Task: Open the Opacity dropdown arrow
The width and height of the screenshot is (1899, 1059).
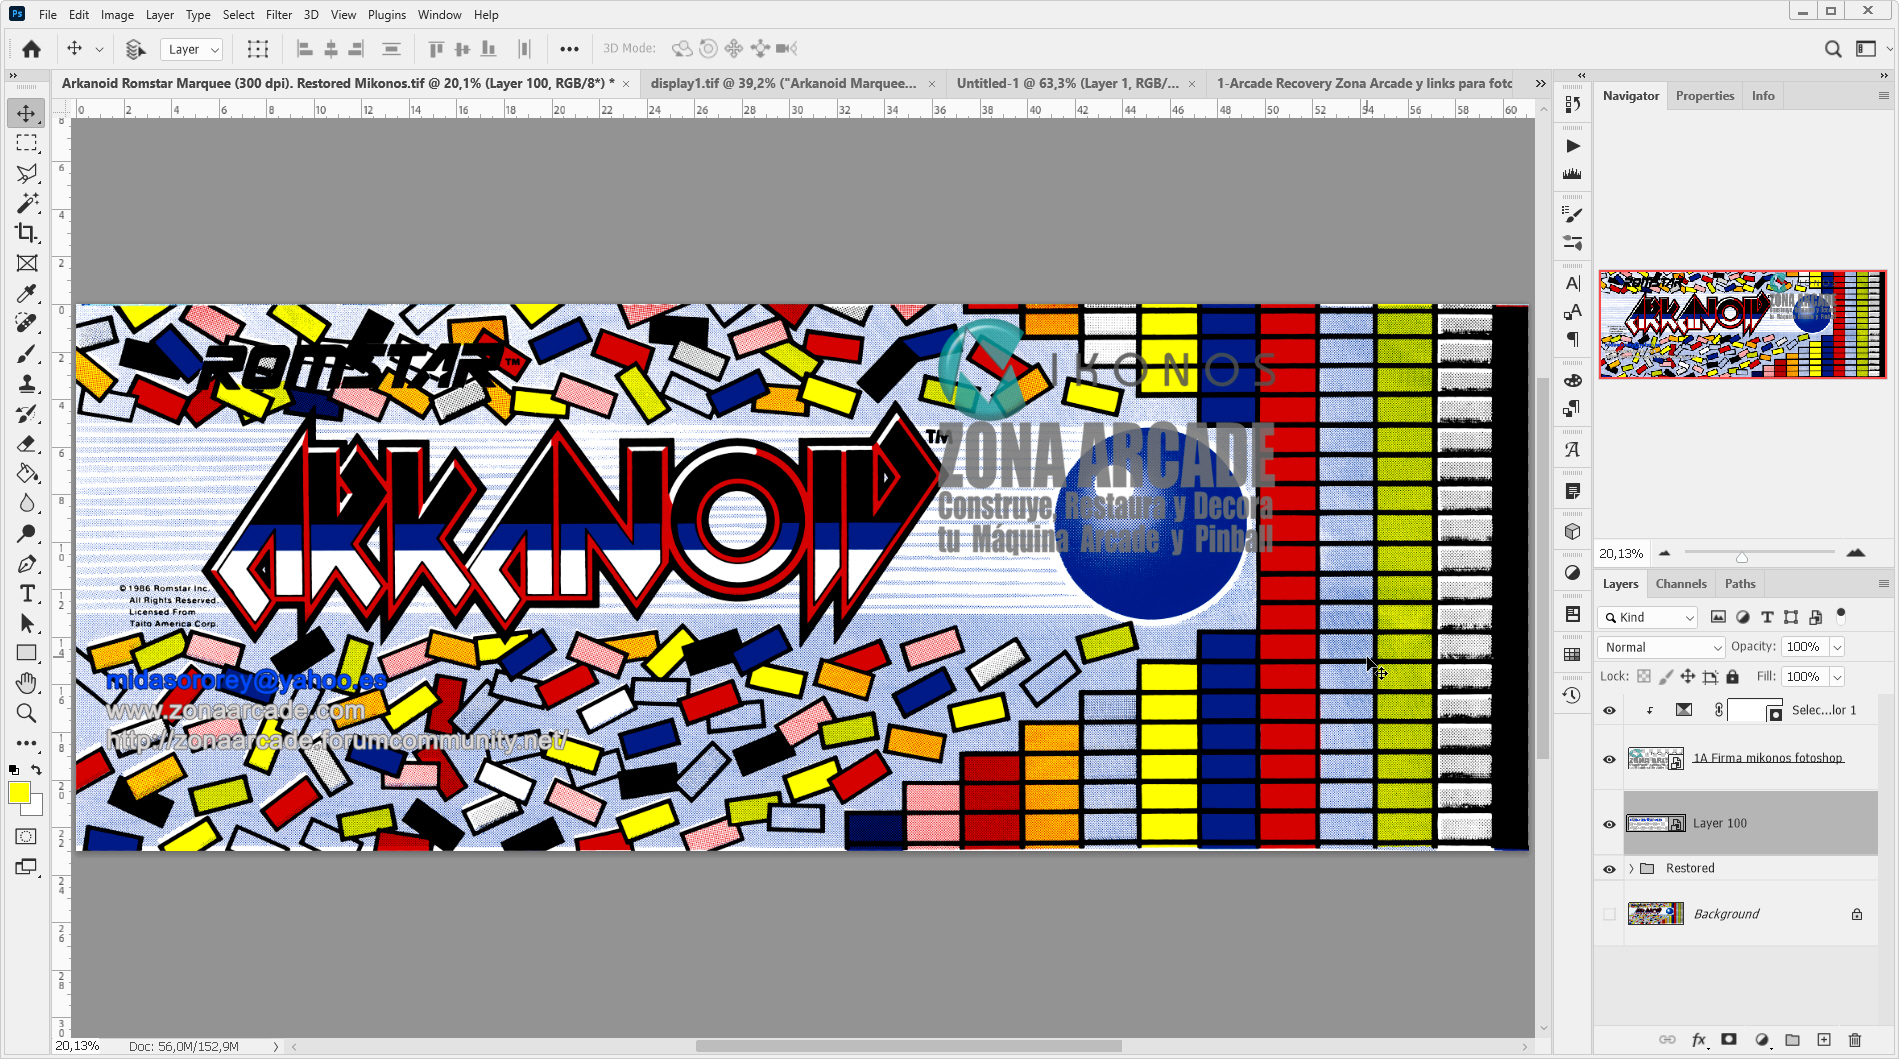Action: (1838, 647)
